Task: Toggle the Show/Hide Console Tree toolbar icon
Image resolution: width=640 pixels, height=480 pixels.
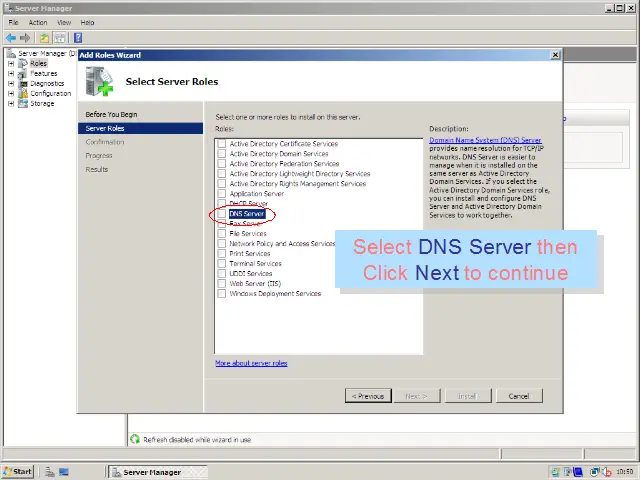Action: pyautogui.click(x=60, y=38)
